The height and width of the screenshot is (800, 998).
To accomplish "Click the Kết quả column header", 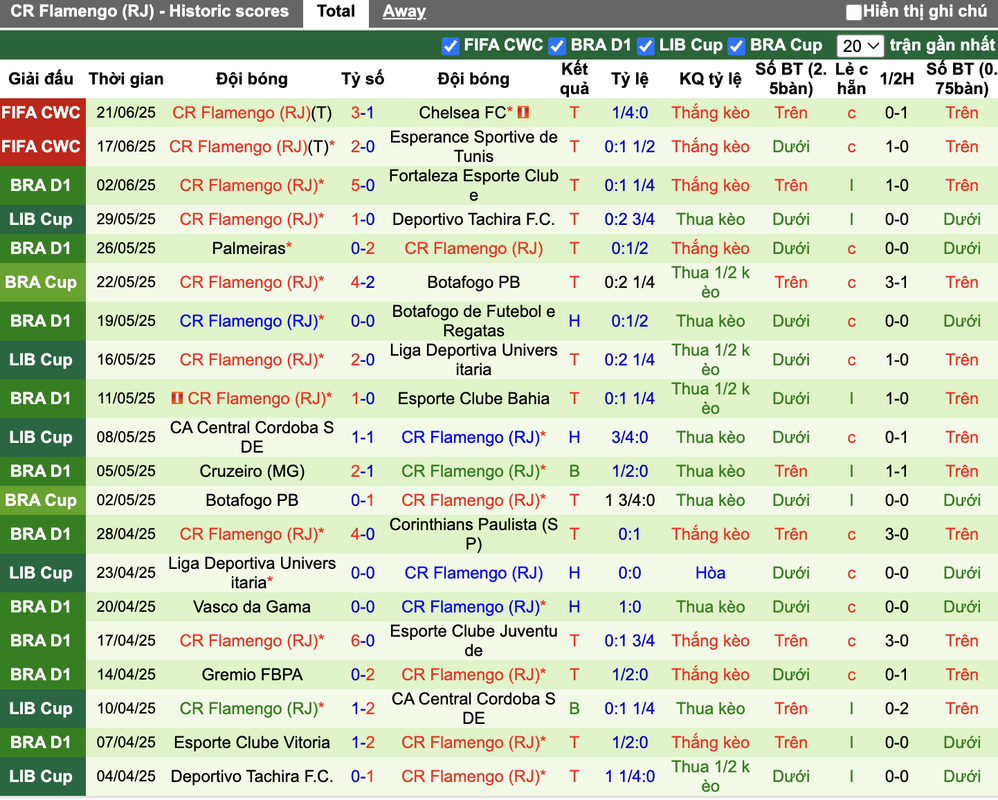I will pos(574,79).
